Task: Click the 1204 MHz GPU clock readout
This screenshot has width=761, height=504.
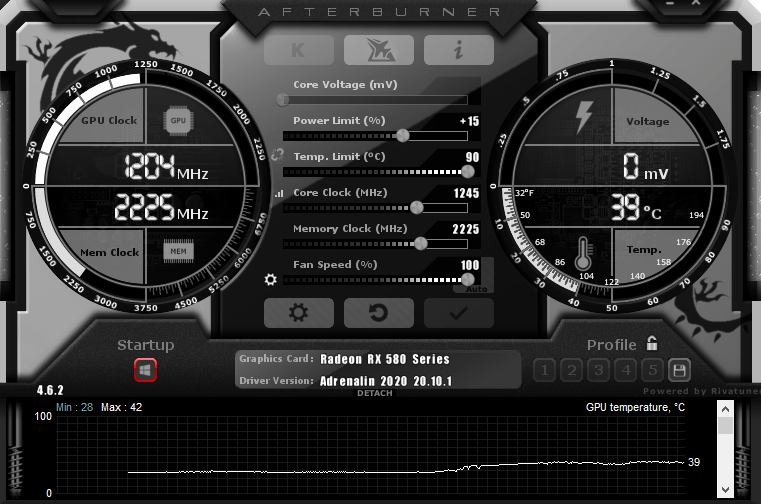Action: tap(166, 167)
